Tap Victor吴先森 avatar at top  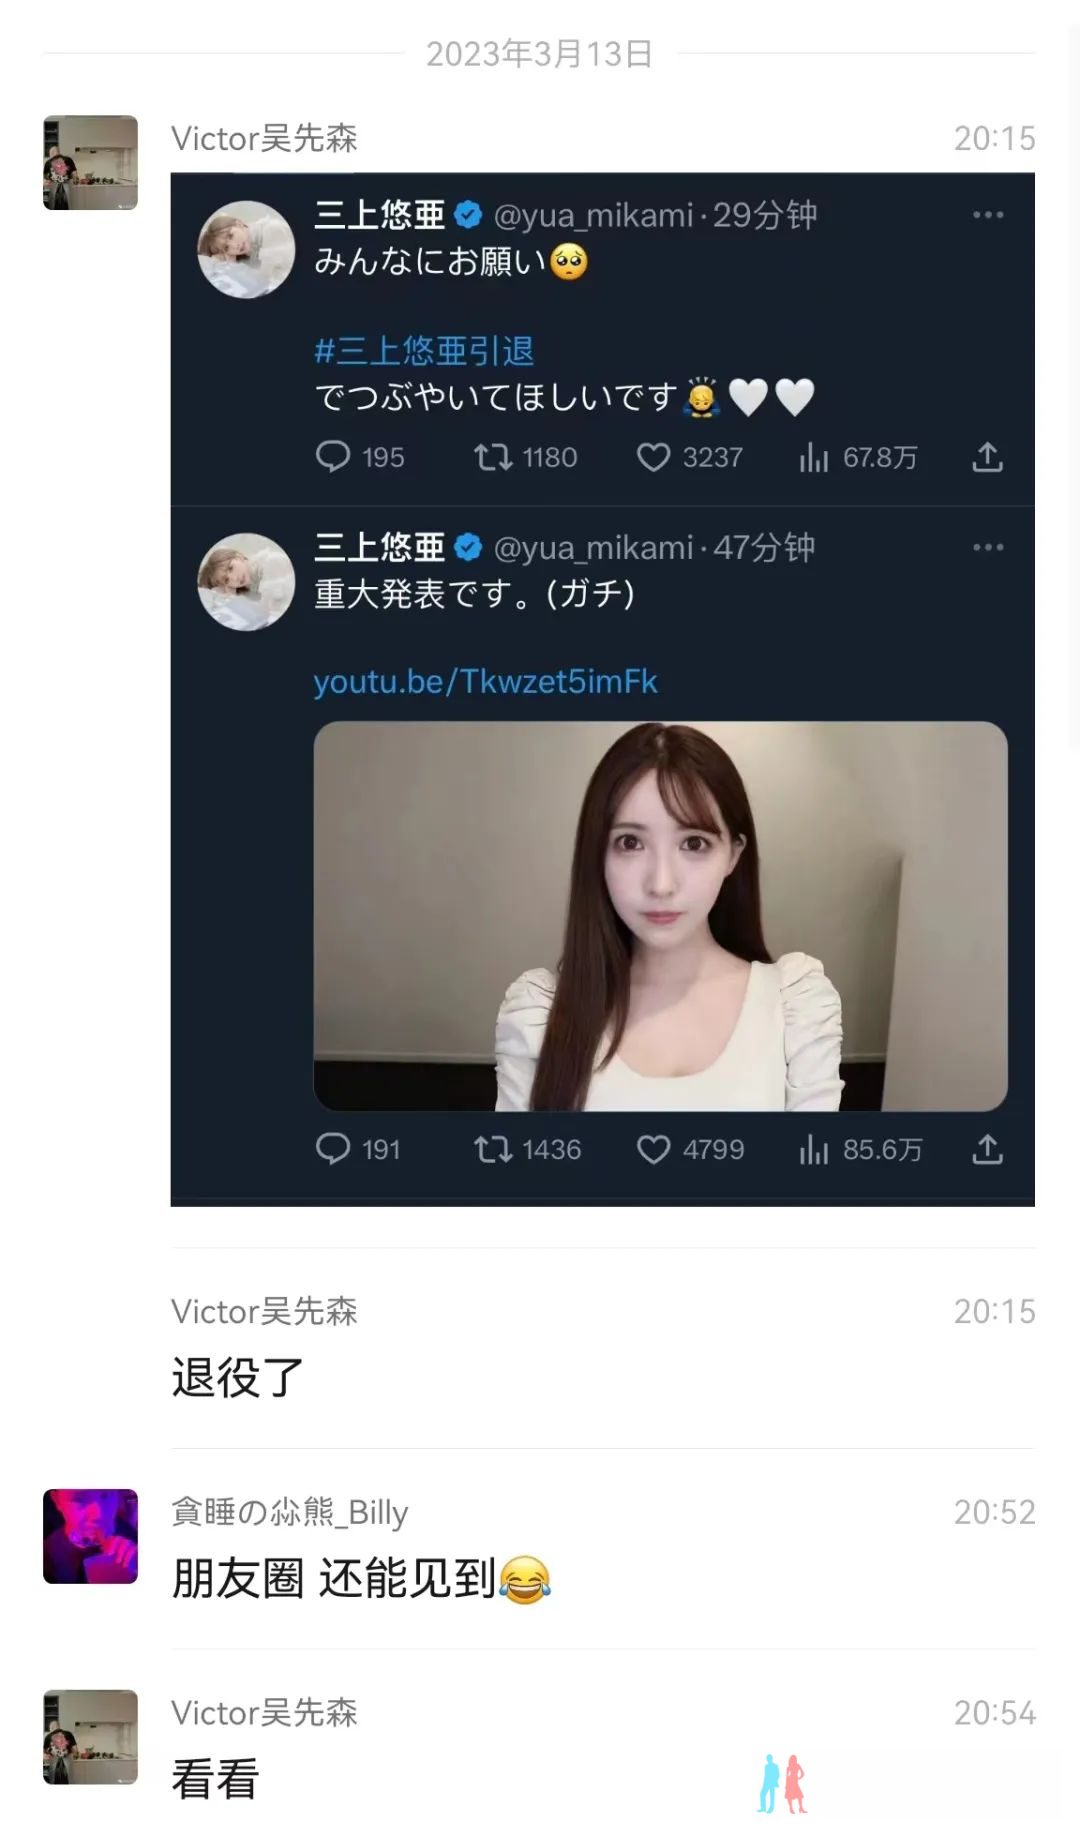[x=90, y=163]
